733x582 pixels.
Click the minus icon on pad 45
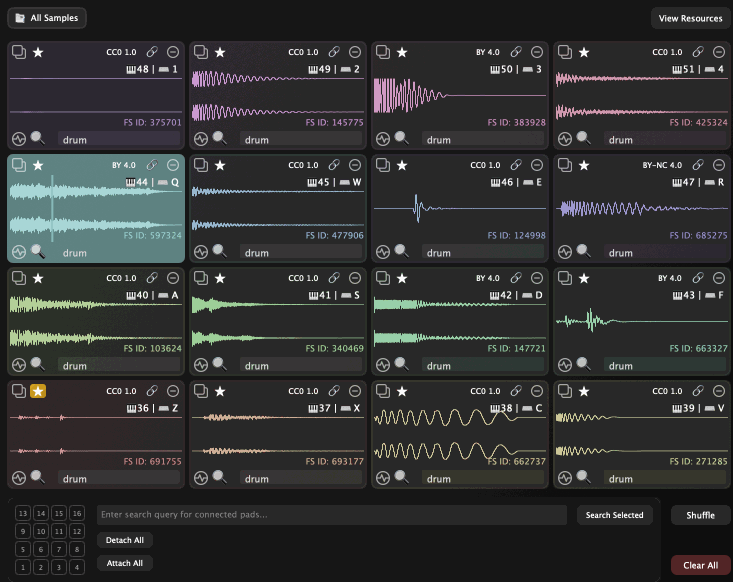click(x=355, y=165)
